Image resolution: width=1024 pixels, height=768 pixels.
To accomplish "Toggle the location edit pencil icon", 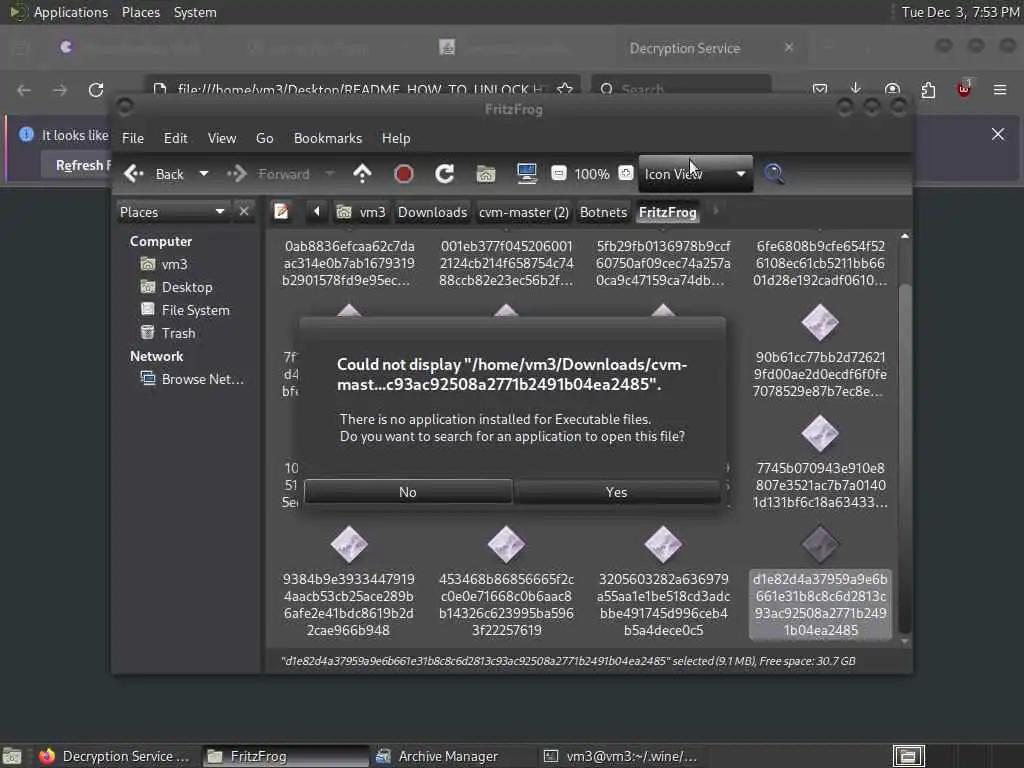I will (281, 212).
